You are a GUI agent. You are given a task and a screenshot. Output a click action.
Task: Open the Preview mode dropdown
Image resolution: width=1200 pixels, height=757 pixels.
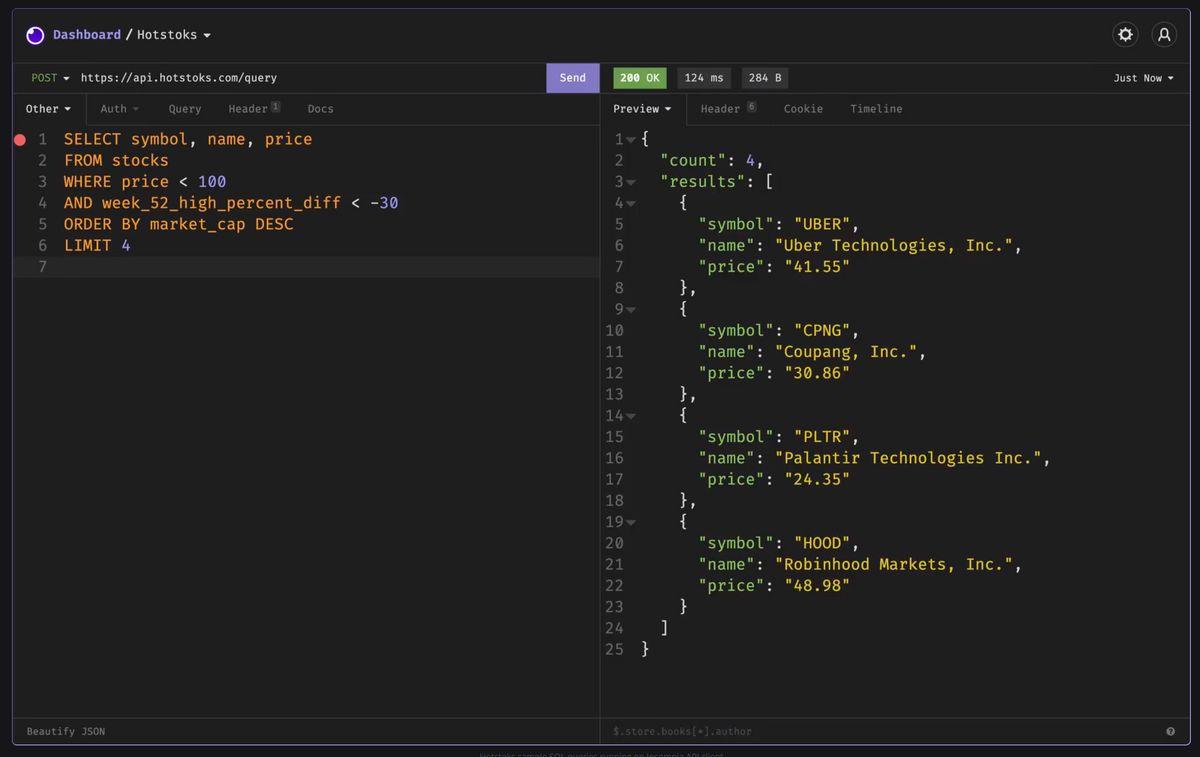click(643, 109)
